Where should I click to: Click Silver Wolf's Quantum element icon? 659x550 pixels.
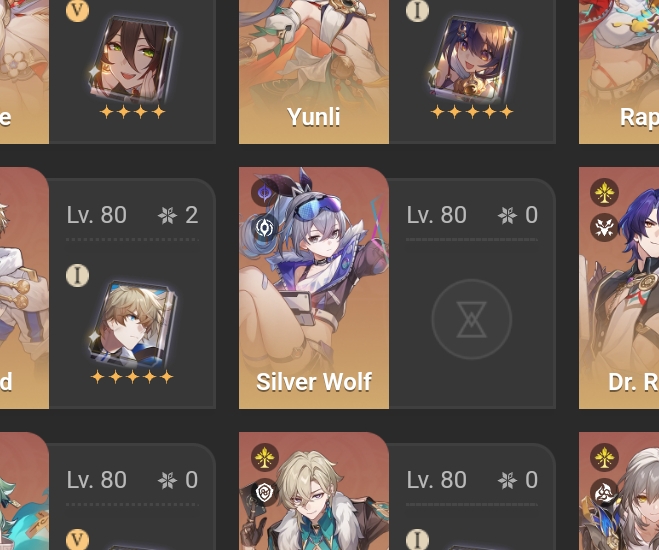tap(264, 192)
